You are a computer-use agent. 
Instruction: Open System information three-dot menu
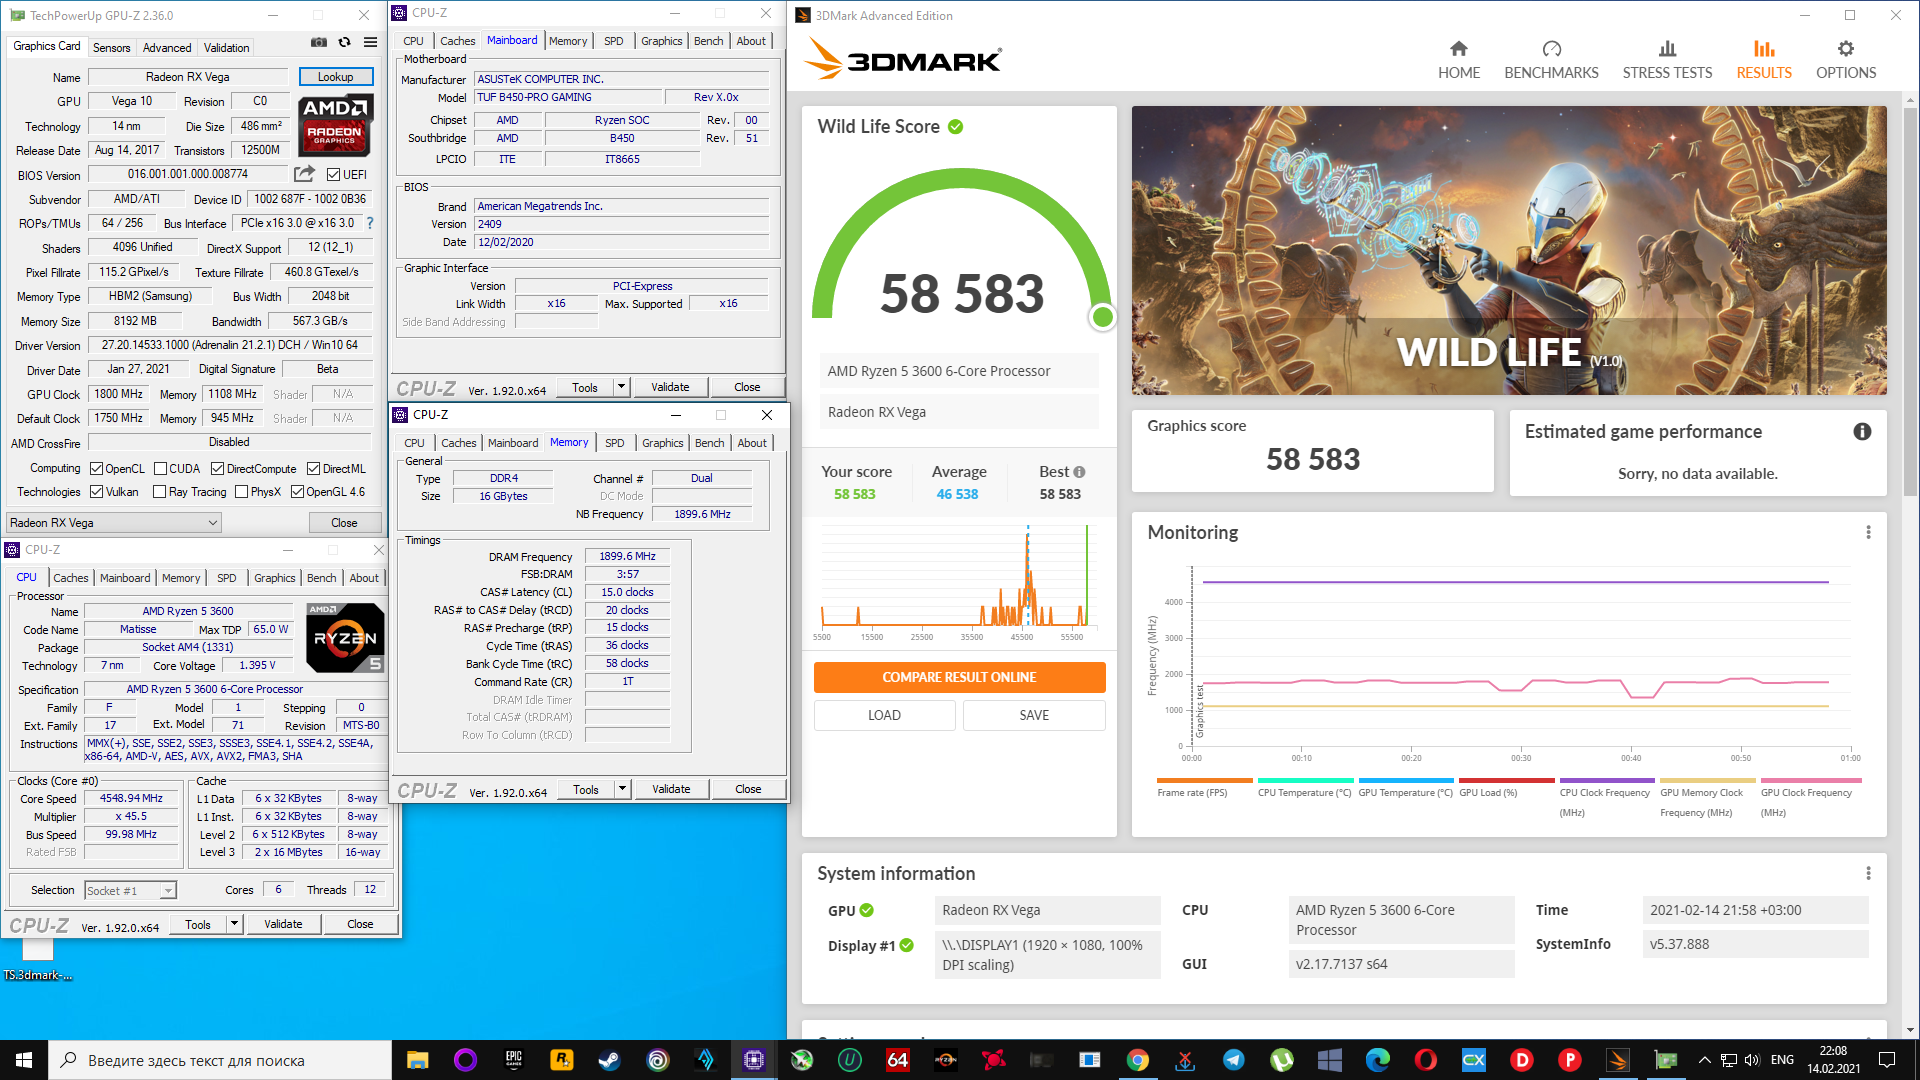1868,873
